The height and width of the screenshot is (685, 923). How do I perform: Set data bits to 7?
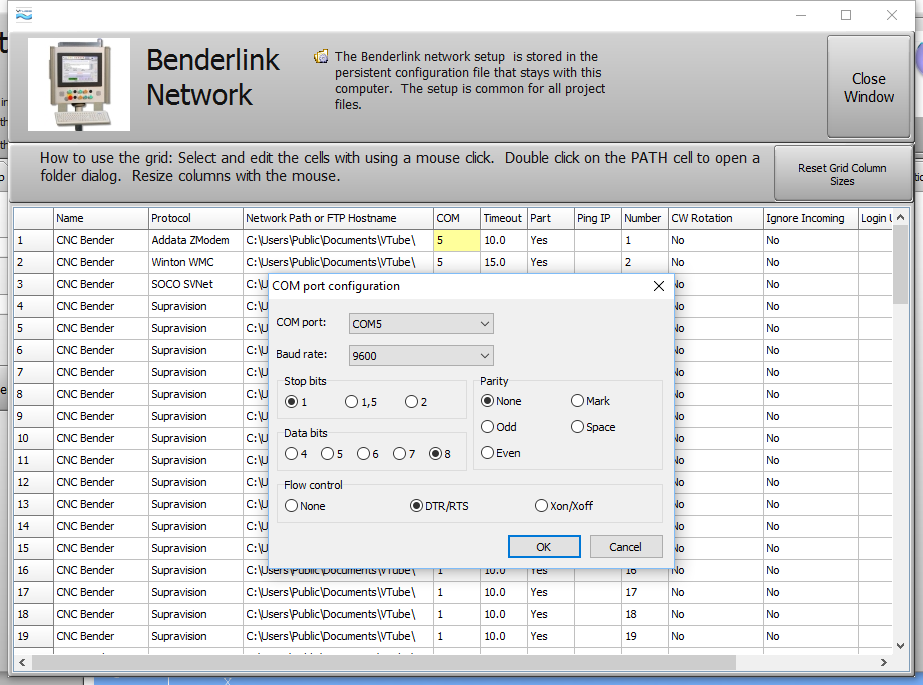tap(399, 454)
